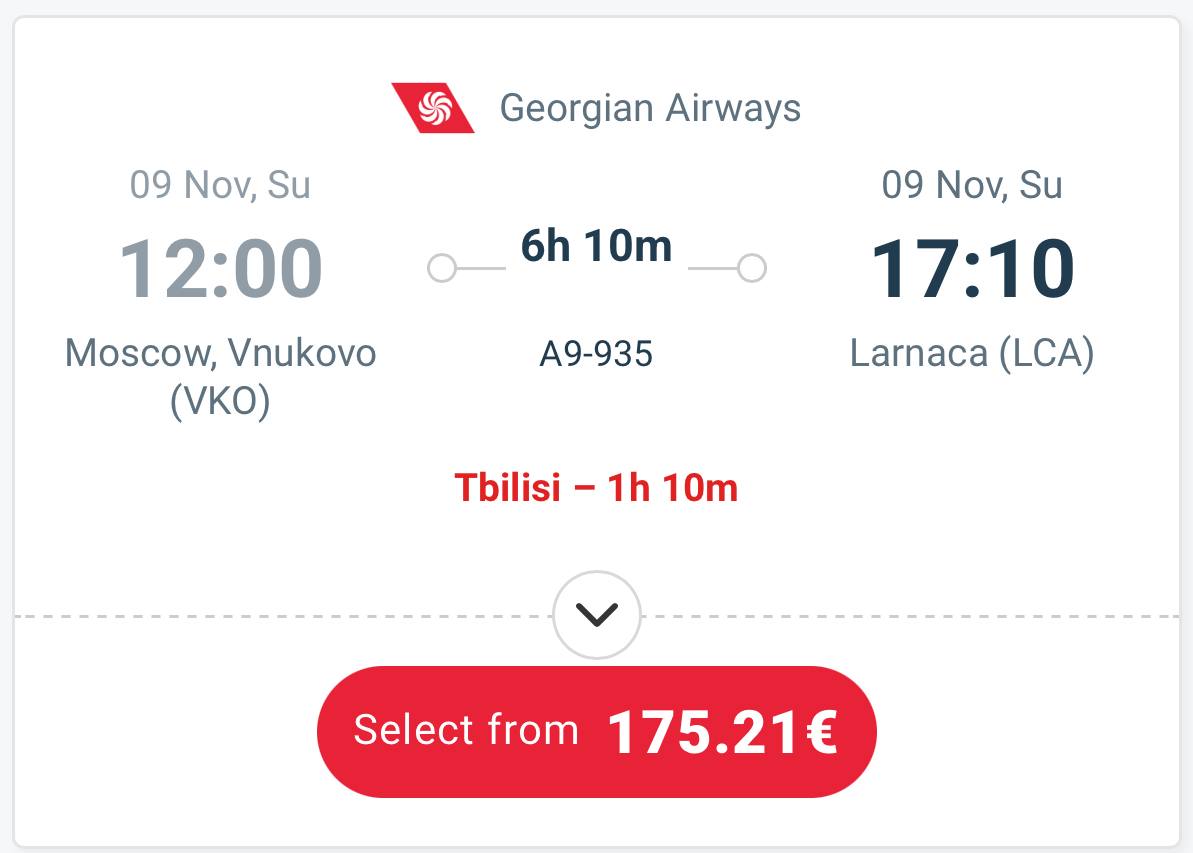Click the Georgian Airways airline name
Viewport: 1193px width, 853px height.
(x=650, y=107)
